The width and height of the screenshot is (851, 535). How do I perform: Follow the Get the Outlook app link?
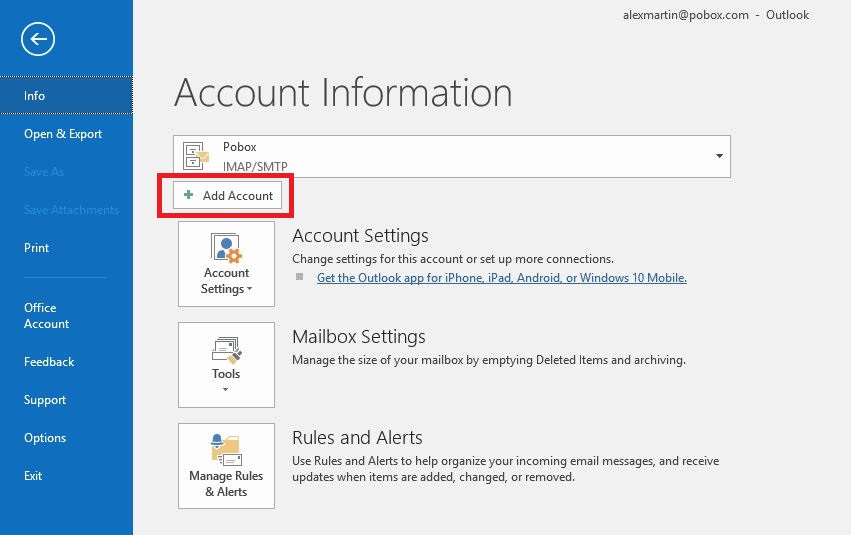(x=501, y=278)
